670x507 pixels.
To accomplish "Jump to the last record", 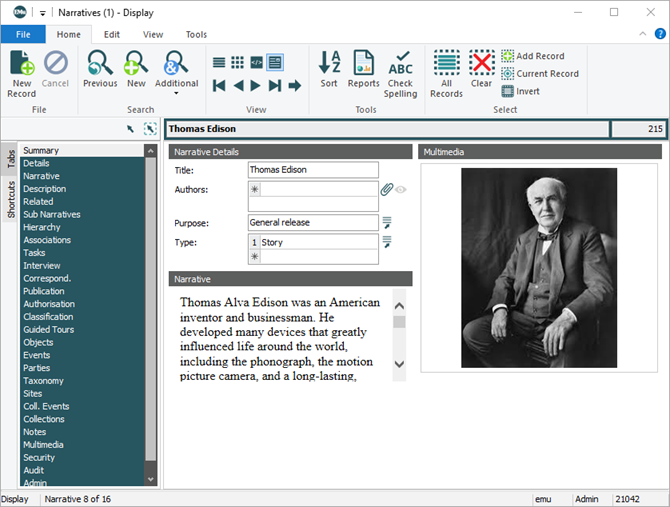I will coord(275,86).
